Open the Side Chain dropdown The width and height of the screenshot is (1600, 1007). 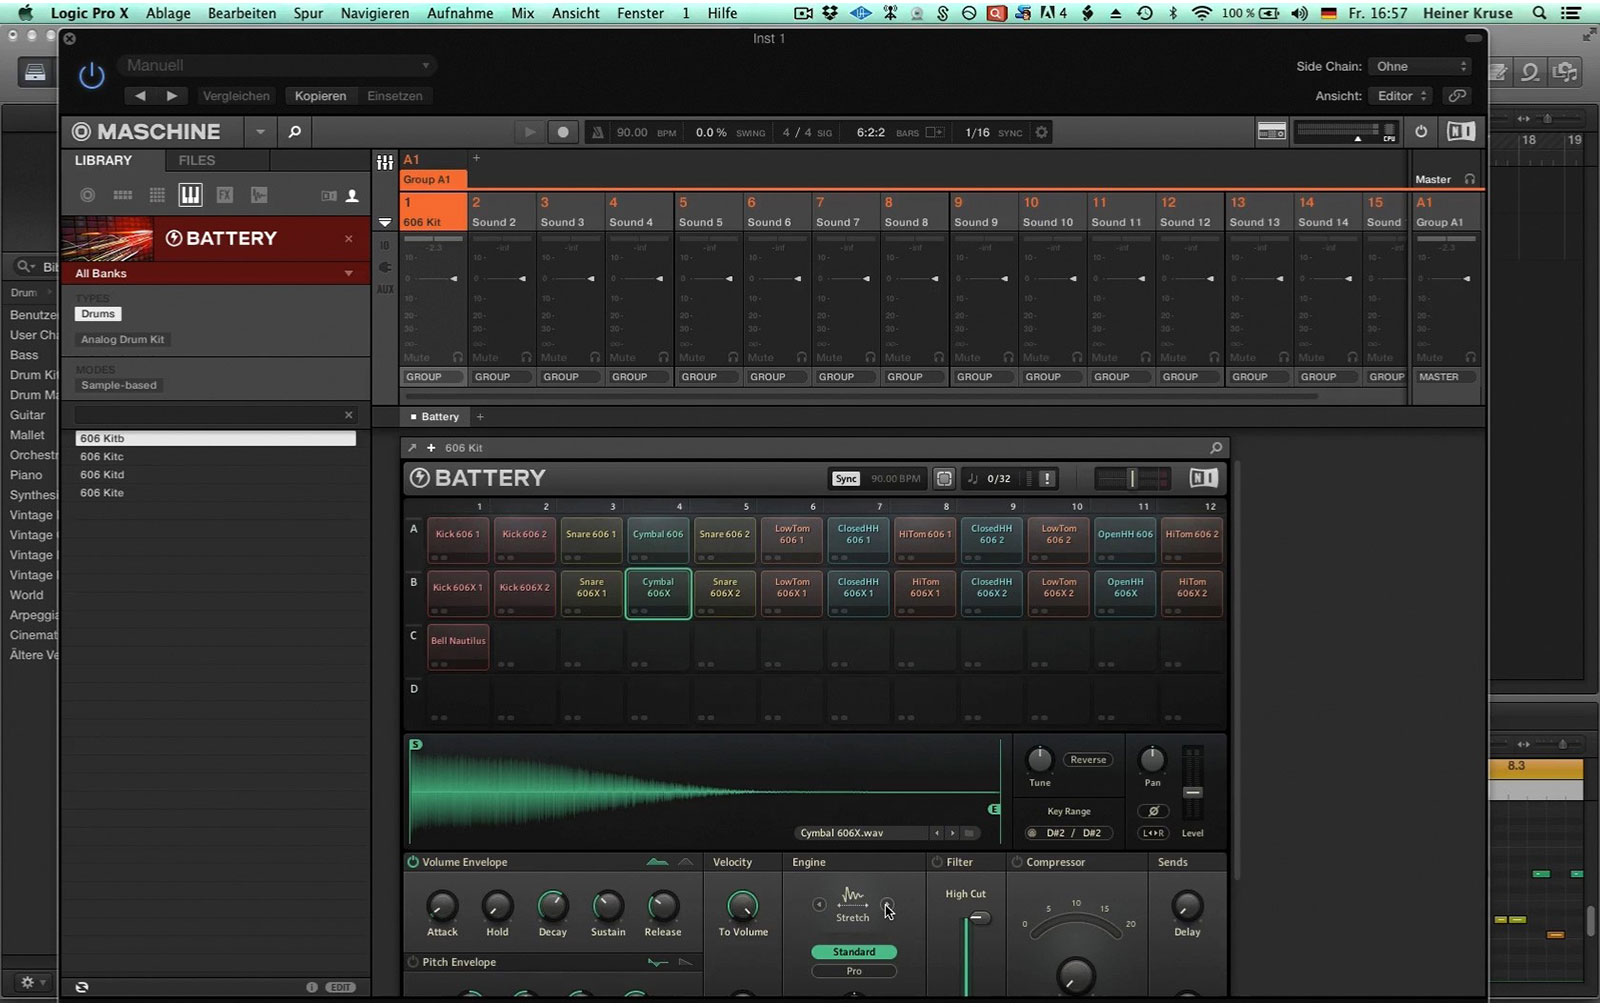[1420, 66]
